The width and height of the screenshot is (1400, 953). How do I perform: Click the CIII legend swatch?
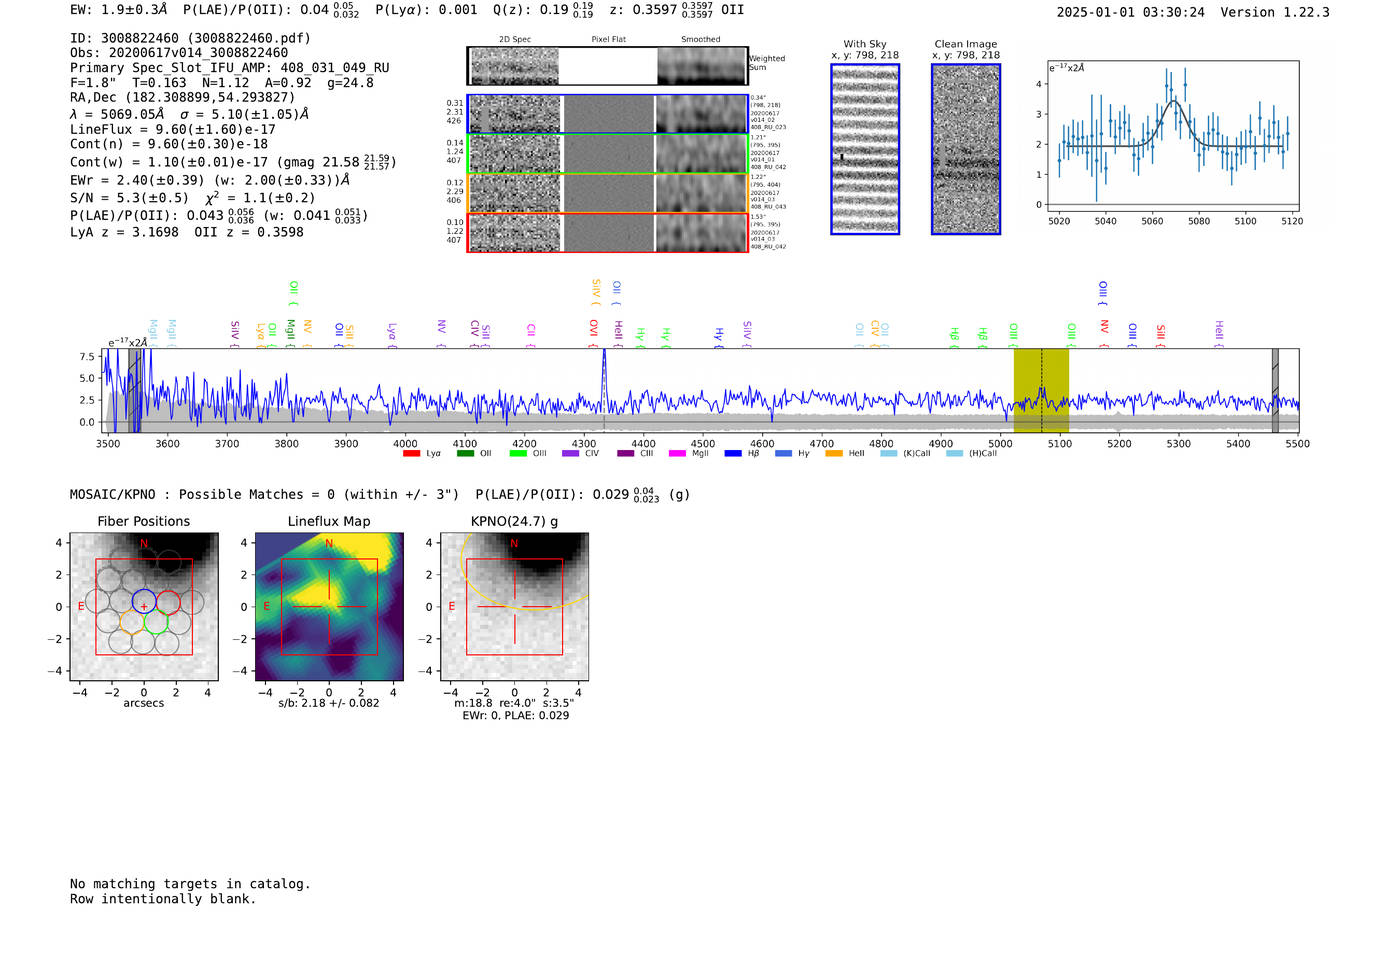point(625,454)
